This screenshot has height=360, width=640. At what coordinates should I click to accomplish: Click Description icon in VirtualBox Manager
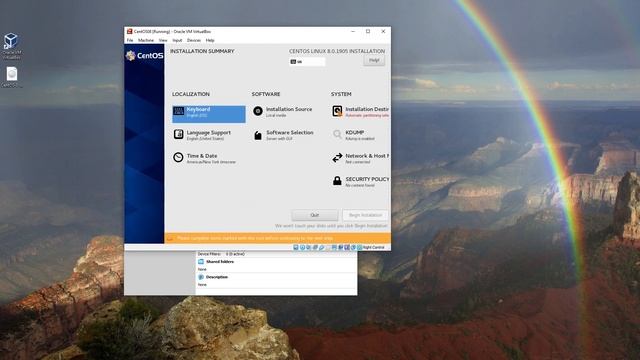coord(201,277)
